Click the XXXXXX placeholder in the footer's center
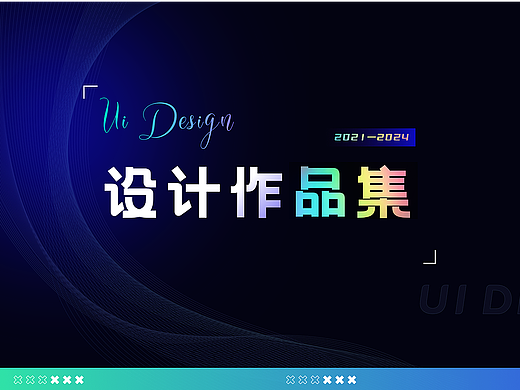Viewport: 520px width, 390px height. click(x=321, y=379)
